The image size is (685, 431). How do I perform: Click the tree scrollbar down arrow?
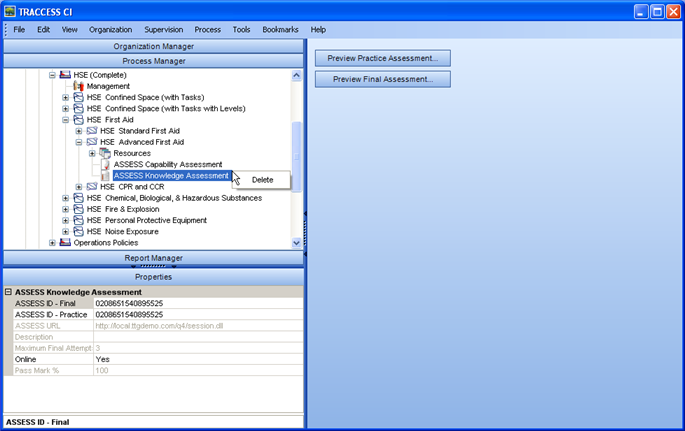tap(296, 243)
